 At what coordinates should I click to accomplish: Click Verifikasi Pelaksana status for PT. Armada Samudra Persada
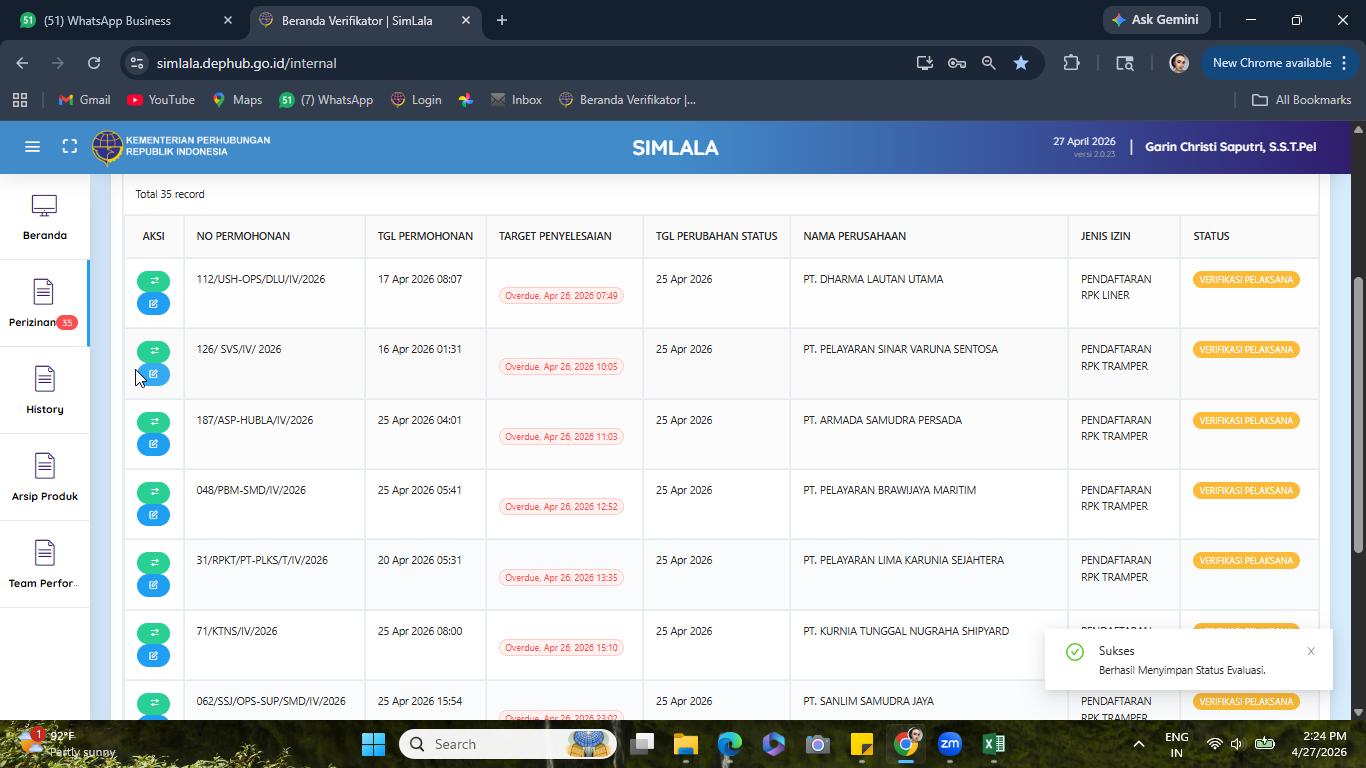click(x=1246, y=420)
